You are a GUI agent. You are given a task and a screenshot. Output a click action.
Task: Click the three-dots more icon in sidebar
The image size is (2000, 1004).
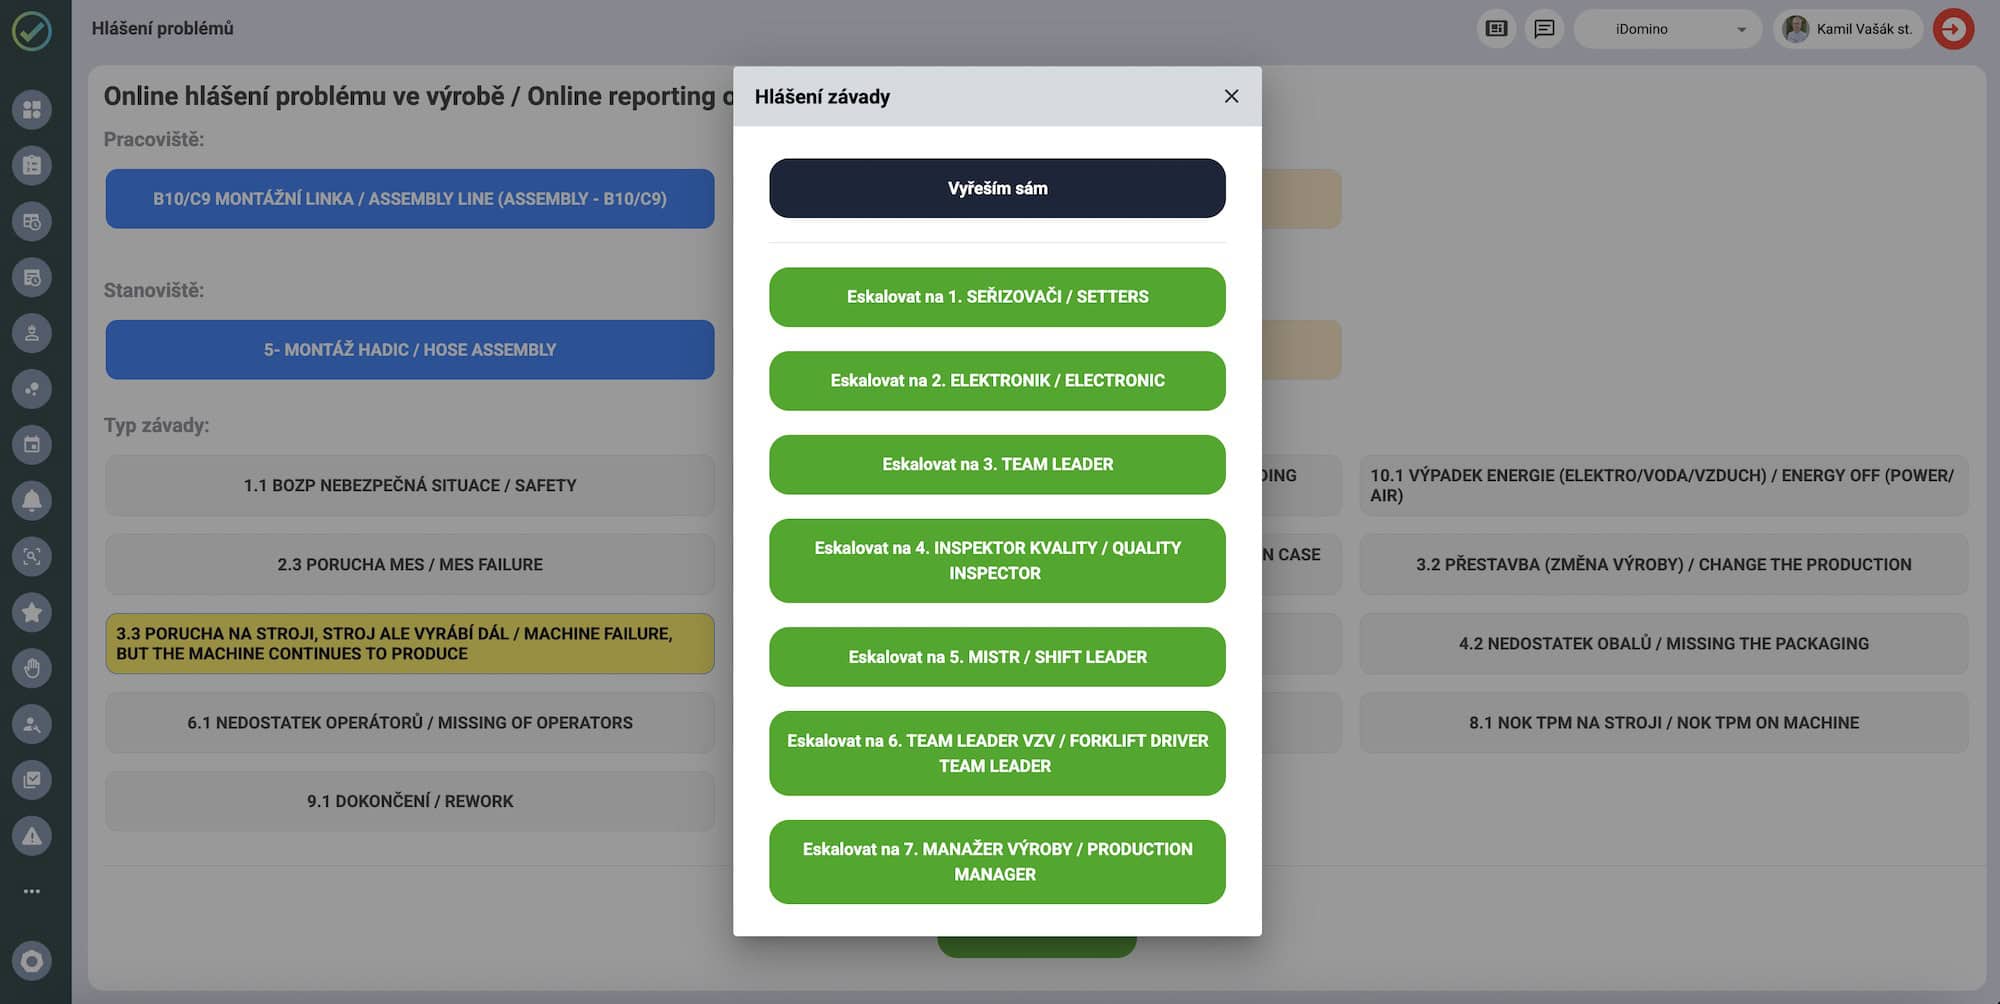click(x=32, y=891)
